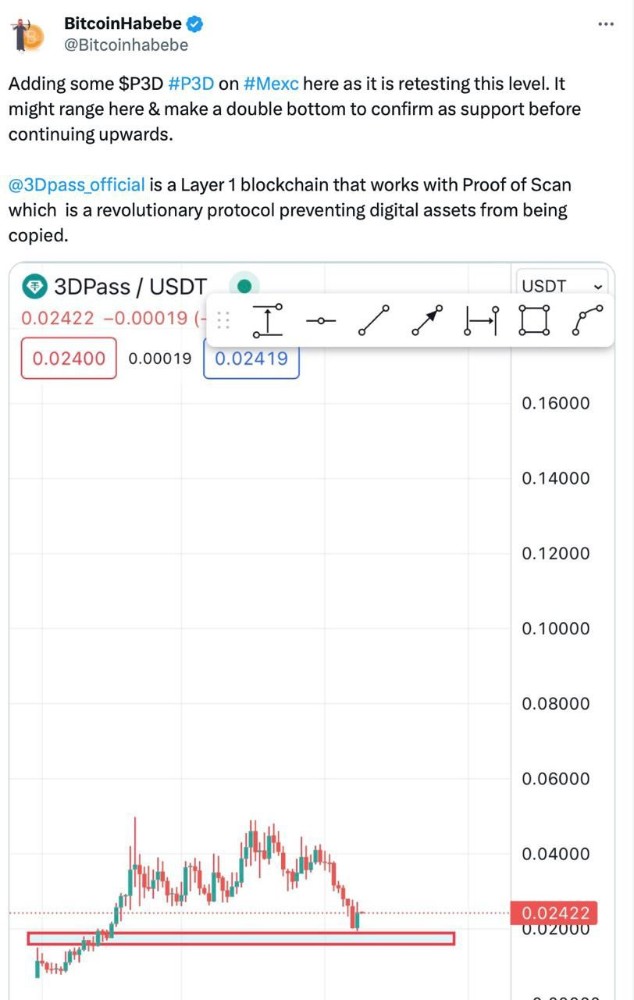Select the rectangle drawing tool
The width and height of the screenshot is (634, 1000).
[x=534, y=320]
